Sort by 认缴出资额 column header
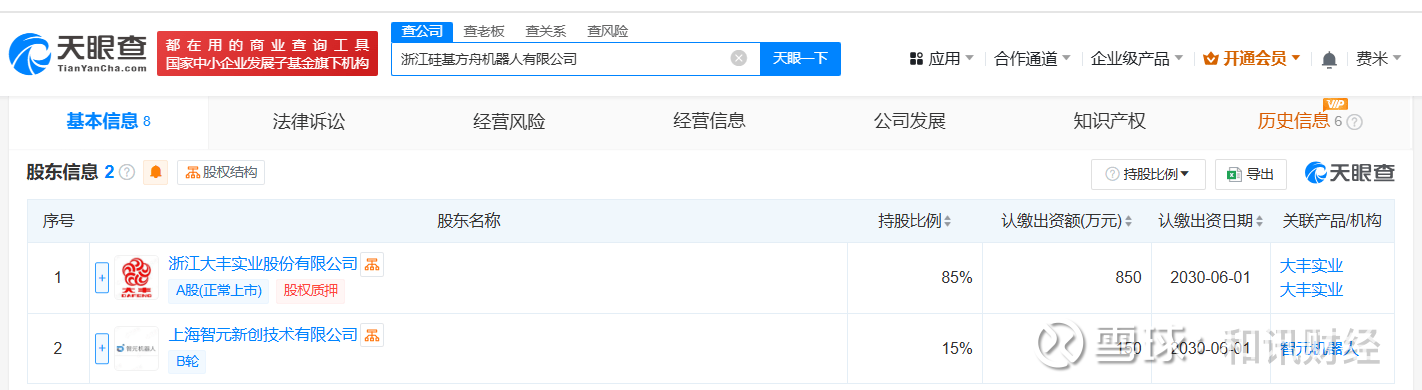 [1067, 221]
